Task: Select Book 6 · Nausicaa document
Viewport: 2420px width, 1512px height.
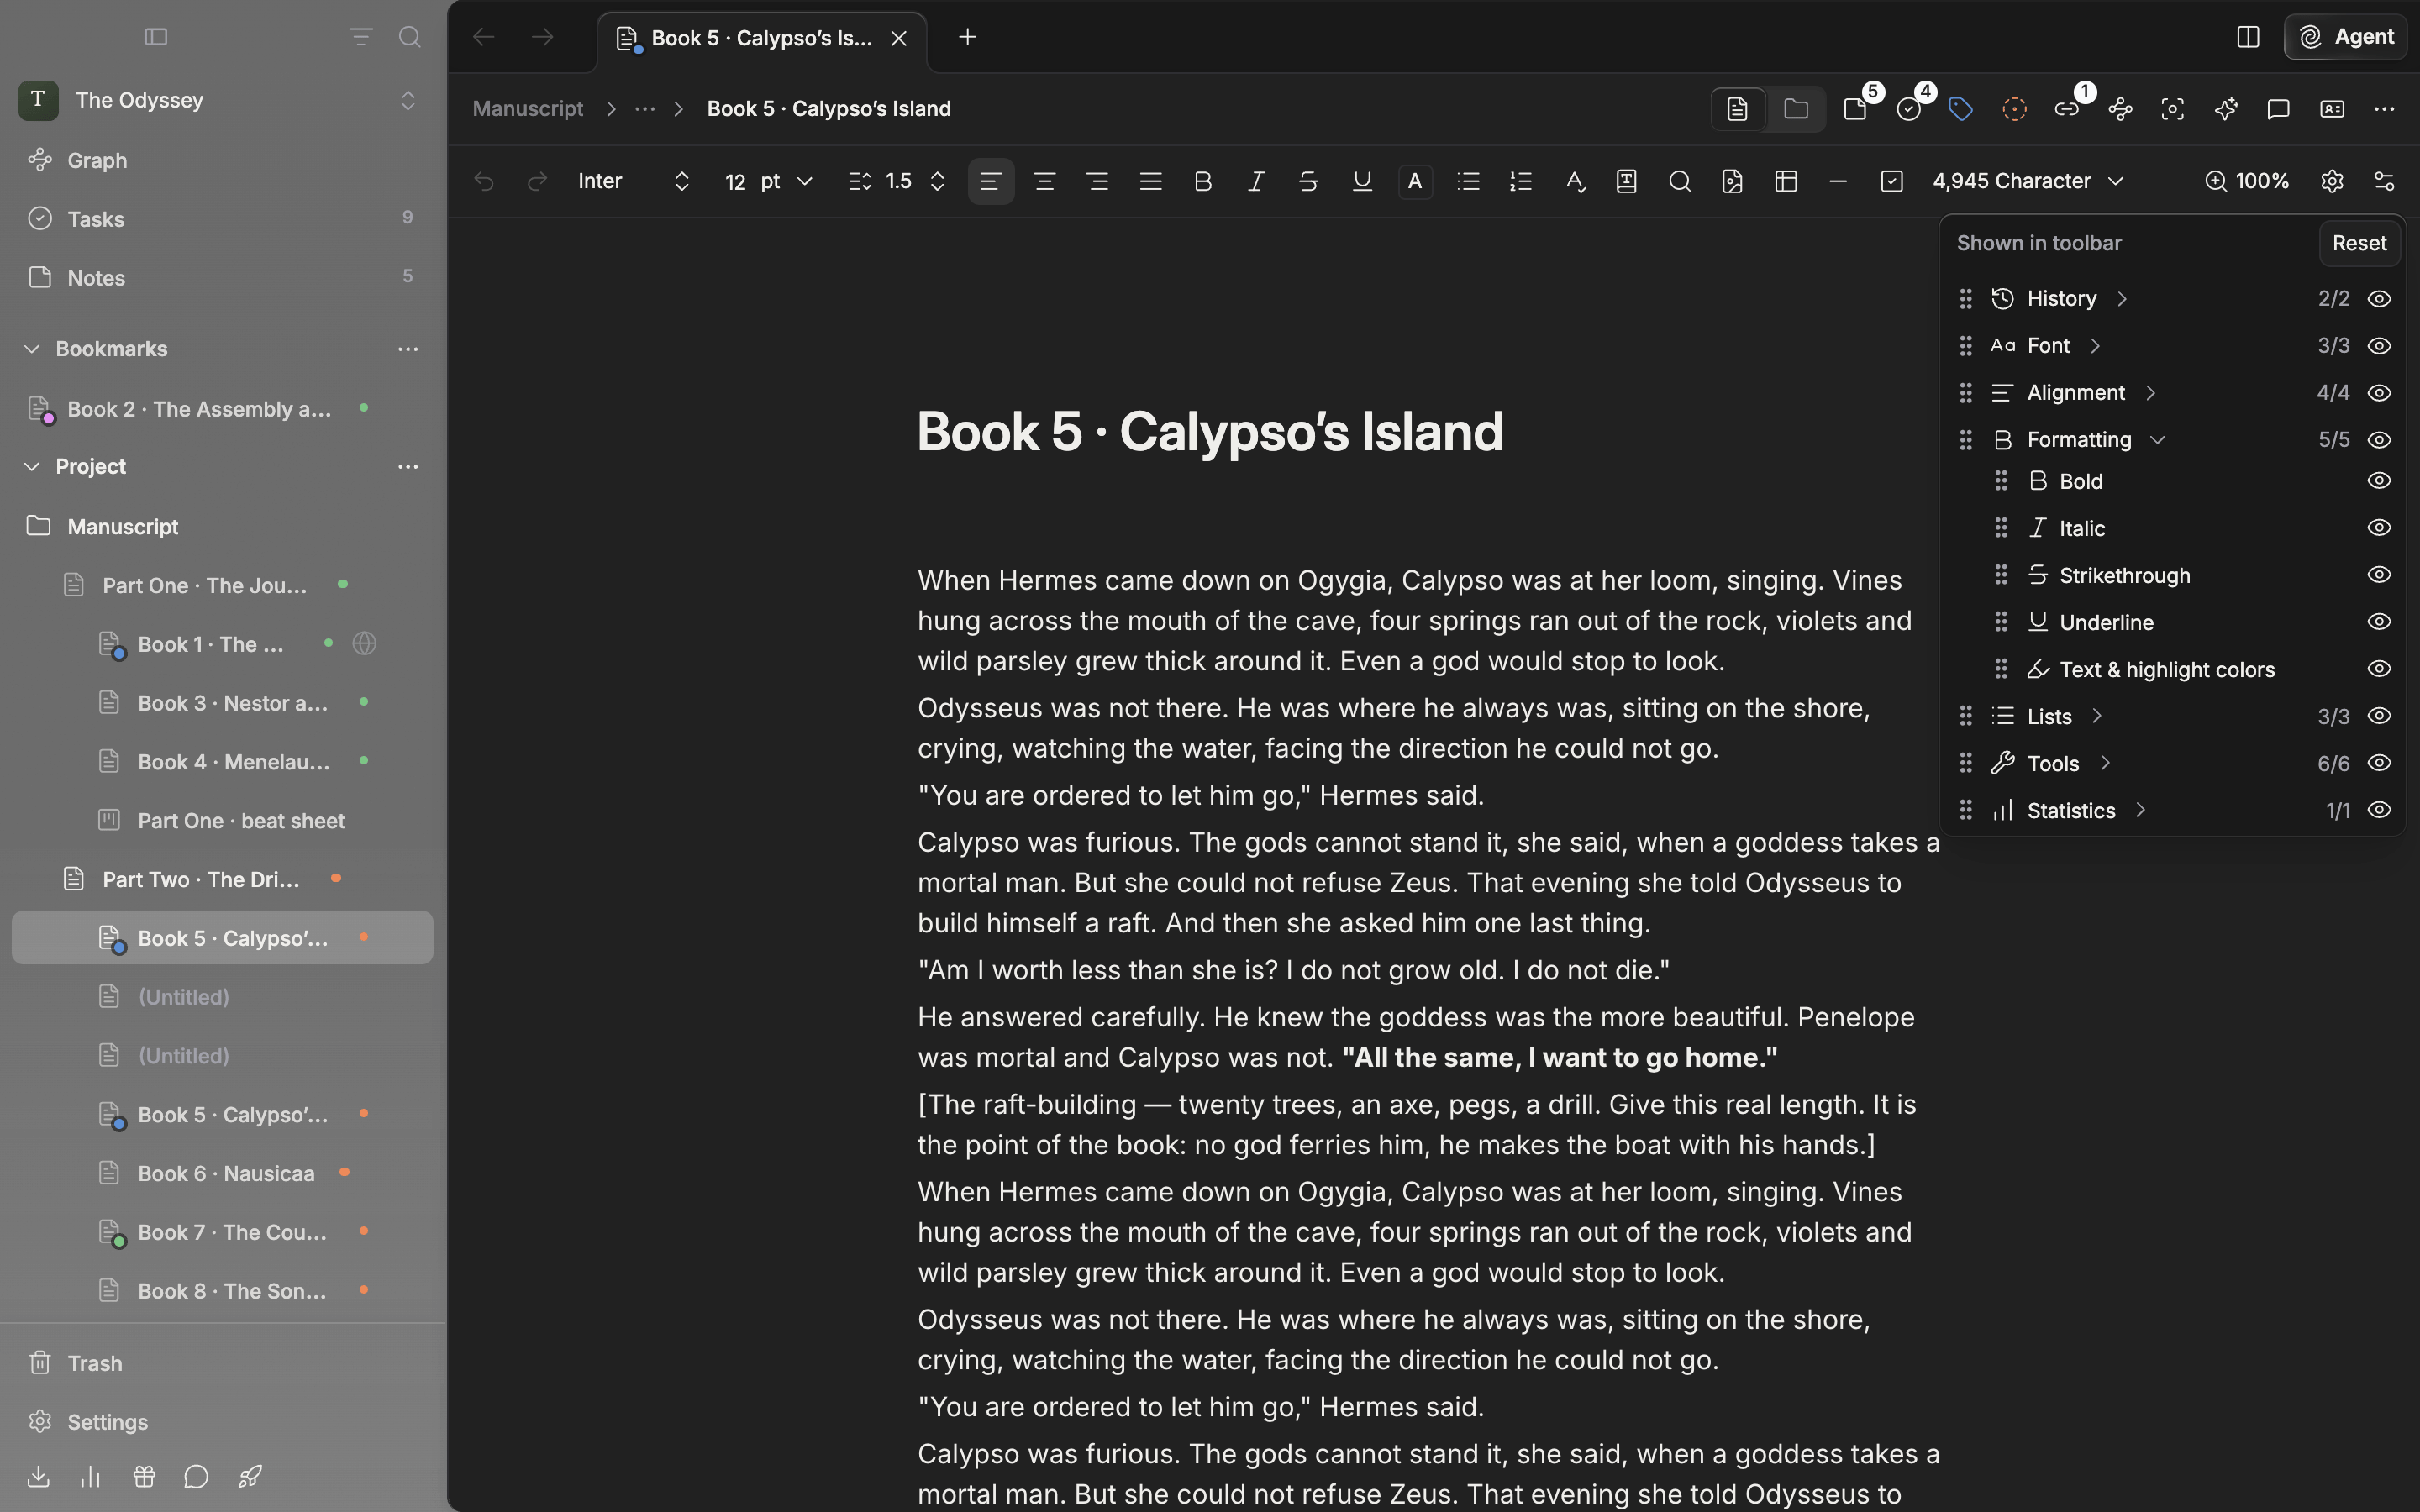Action: tap(226, 1173)
